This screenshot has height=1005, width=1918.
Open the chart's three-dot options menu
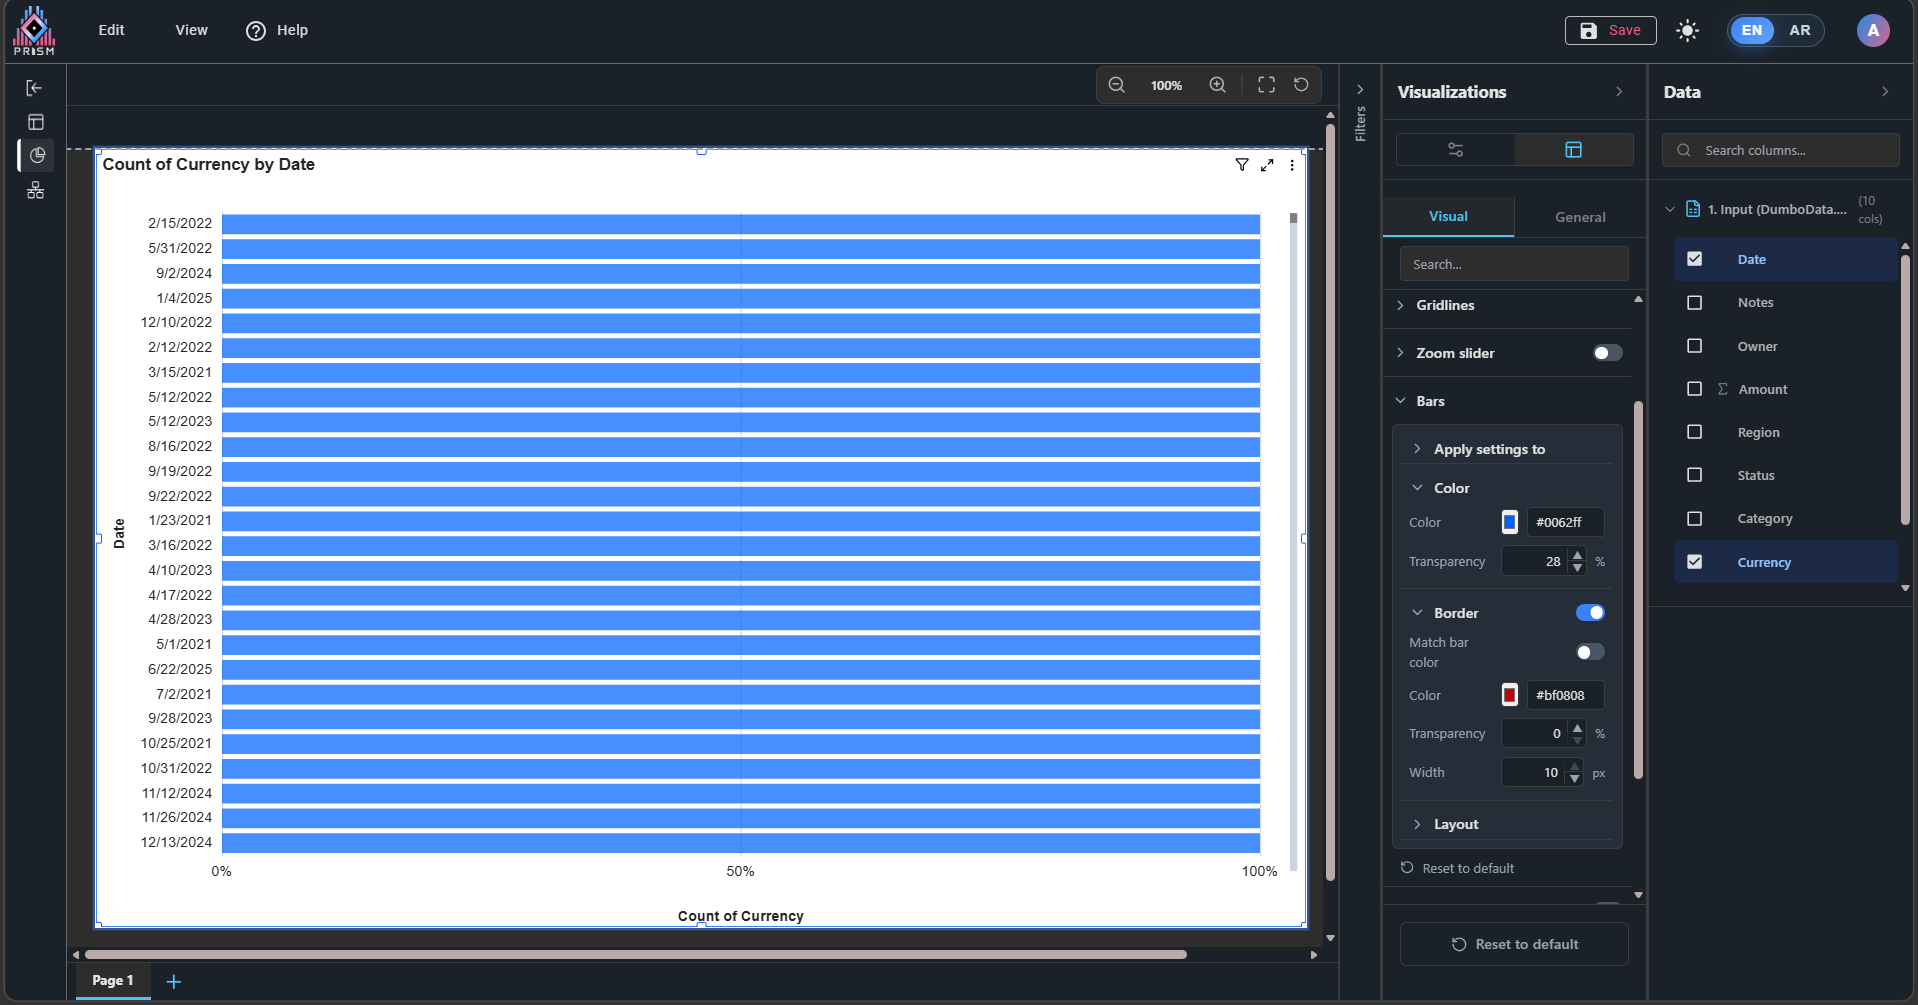pyautogui.click(x=1292, y=165)
